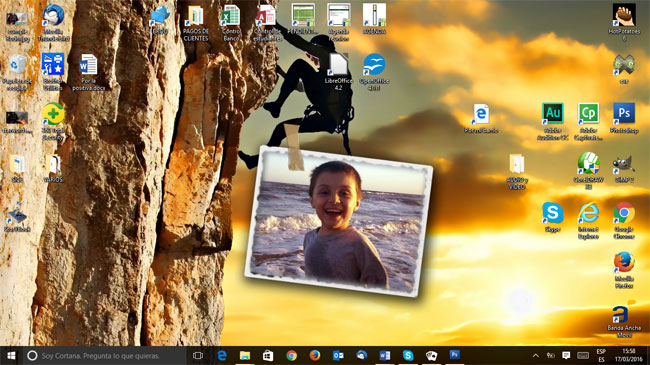Select the OpenOffice desktop shortcut

pos(374,73)
